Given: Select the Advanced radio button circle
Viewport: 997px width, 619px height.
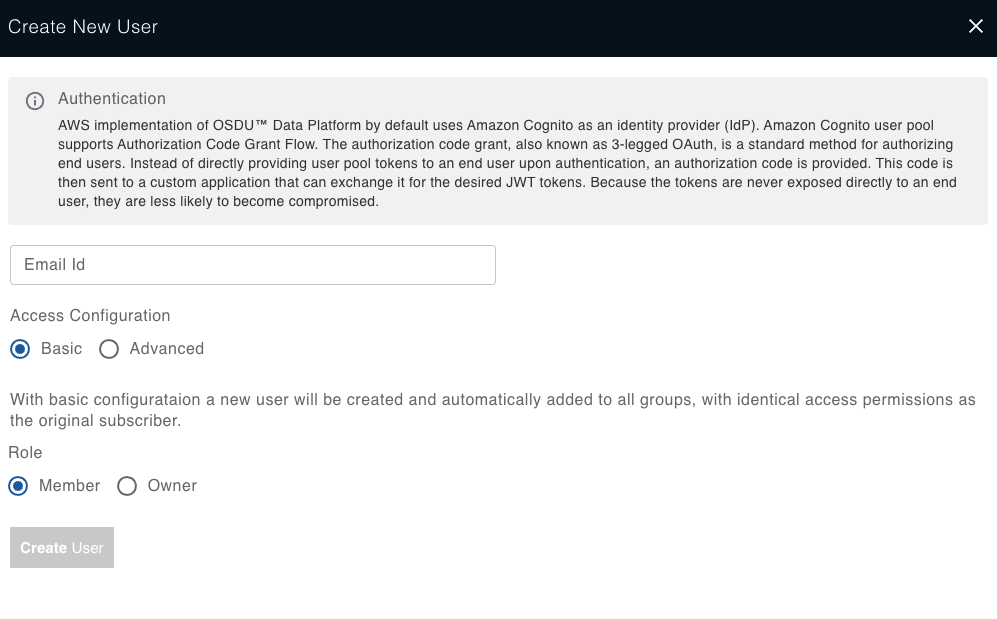Looking at the screenshot, I should (x=109, y=349).
